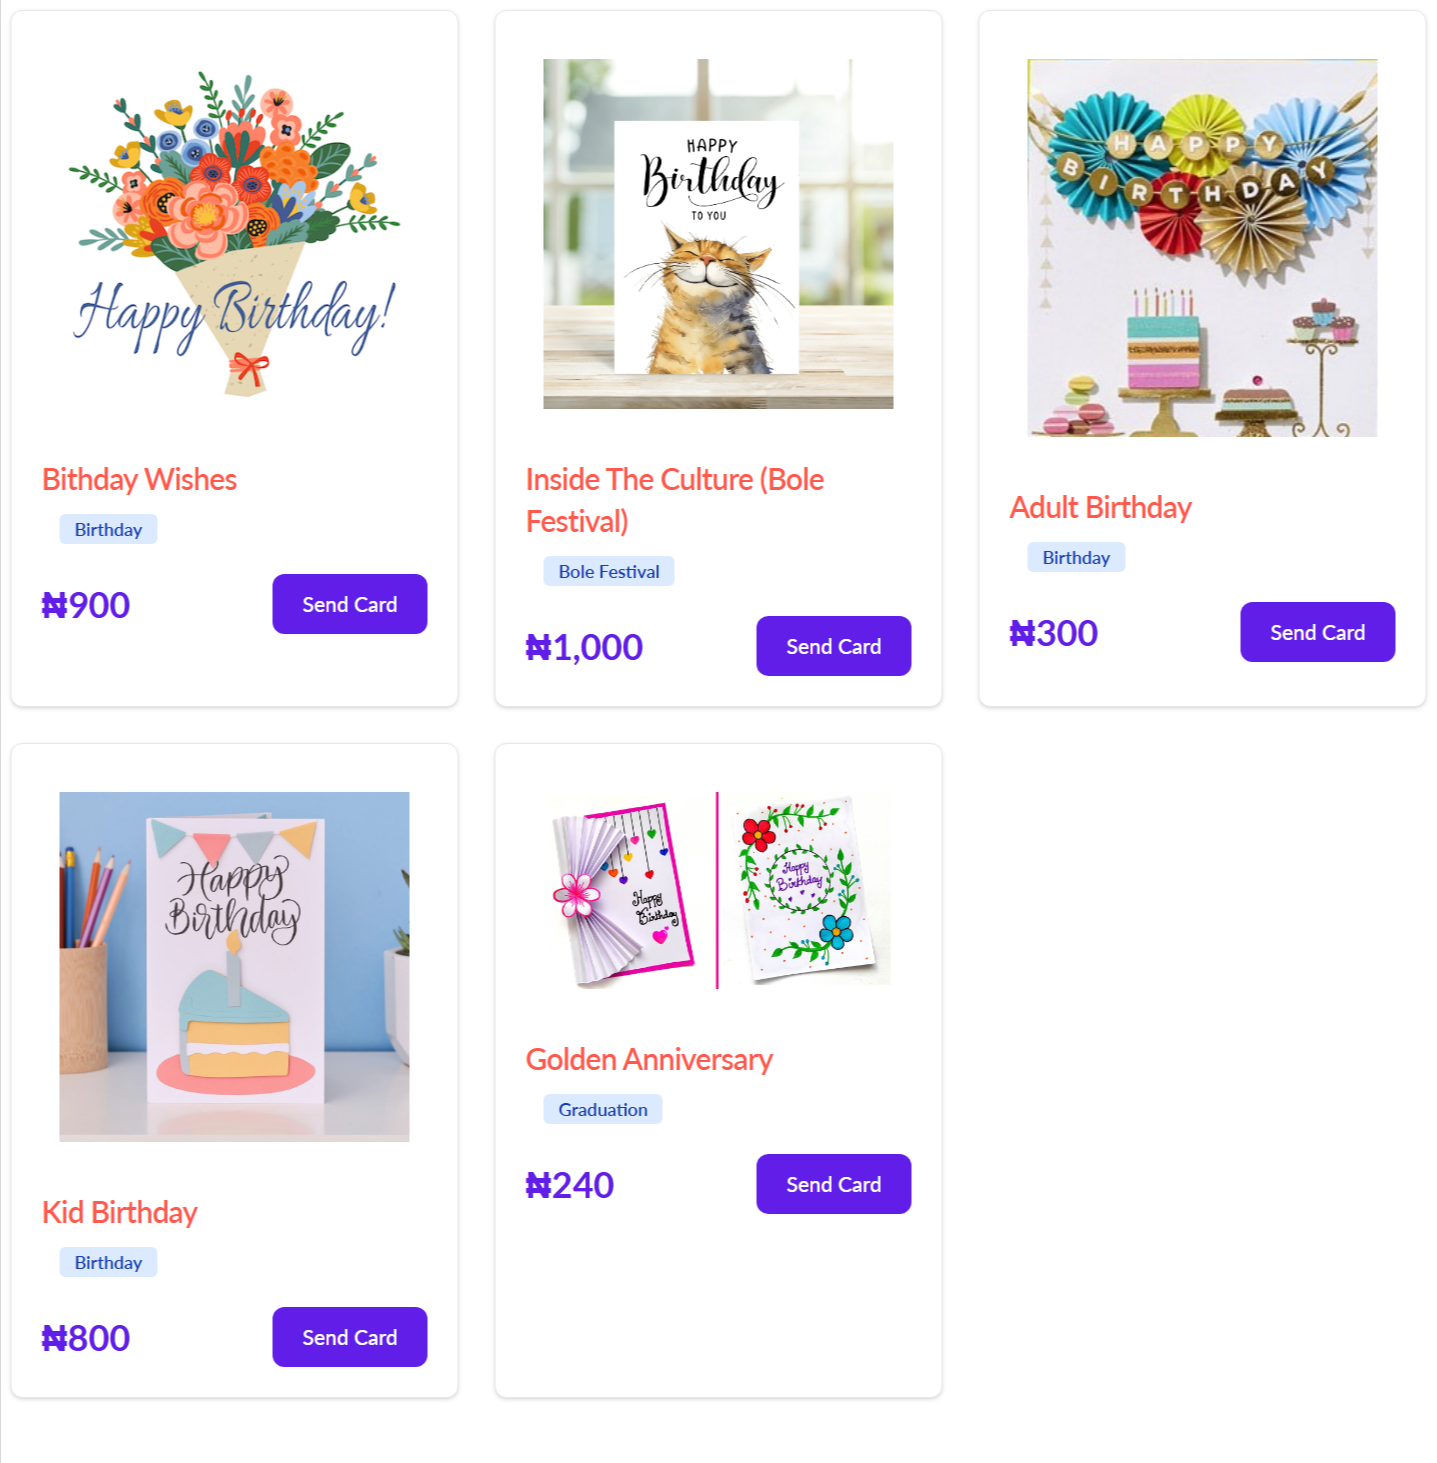The height and width of the screenshot is (1463, 1437).
Task: Select Birthday tag under Kid Birthday
Action: click(x=108, y=1263)
